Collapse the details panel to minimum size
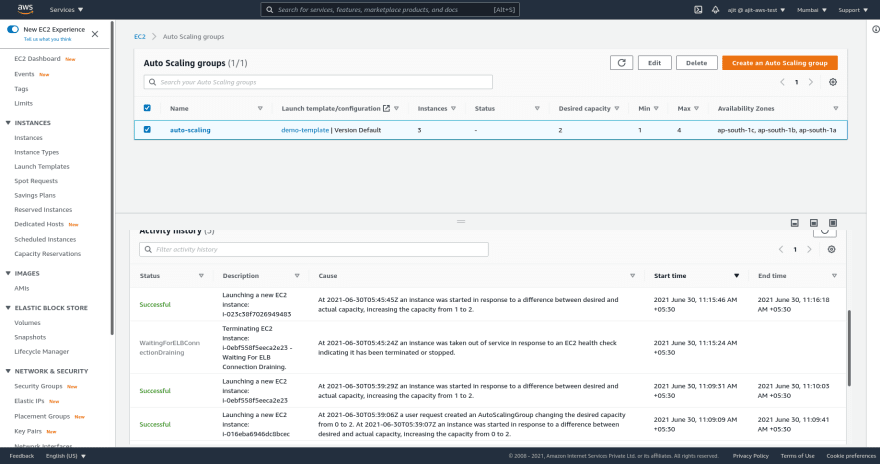The width and height of the screenshot is (880, 464). 795,223
